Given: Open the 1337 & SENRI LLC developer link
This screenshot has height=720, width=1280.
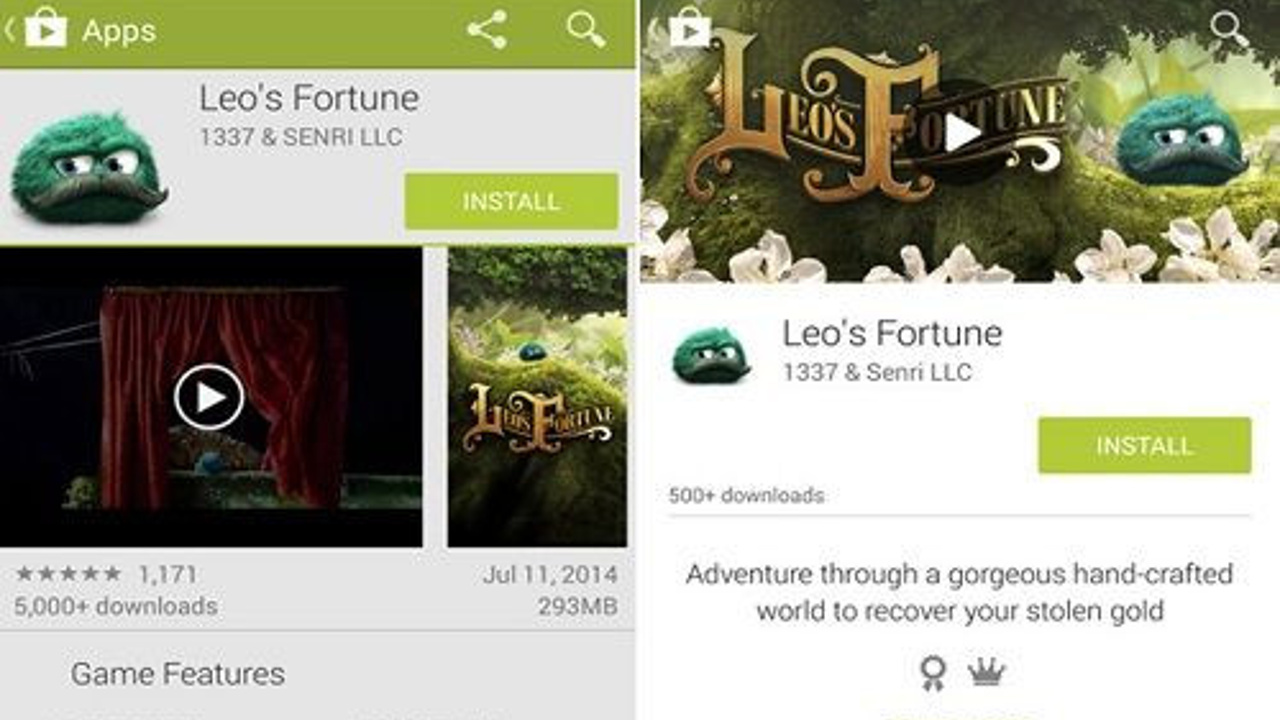Looking at the screenshot, I should click(301, 138).
